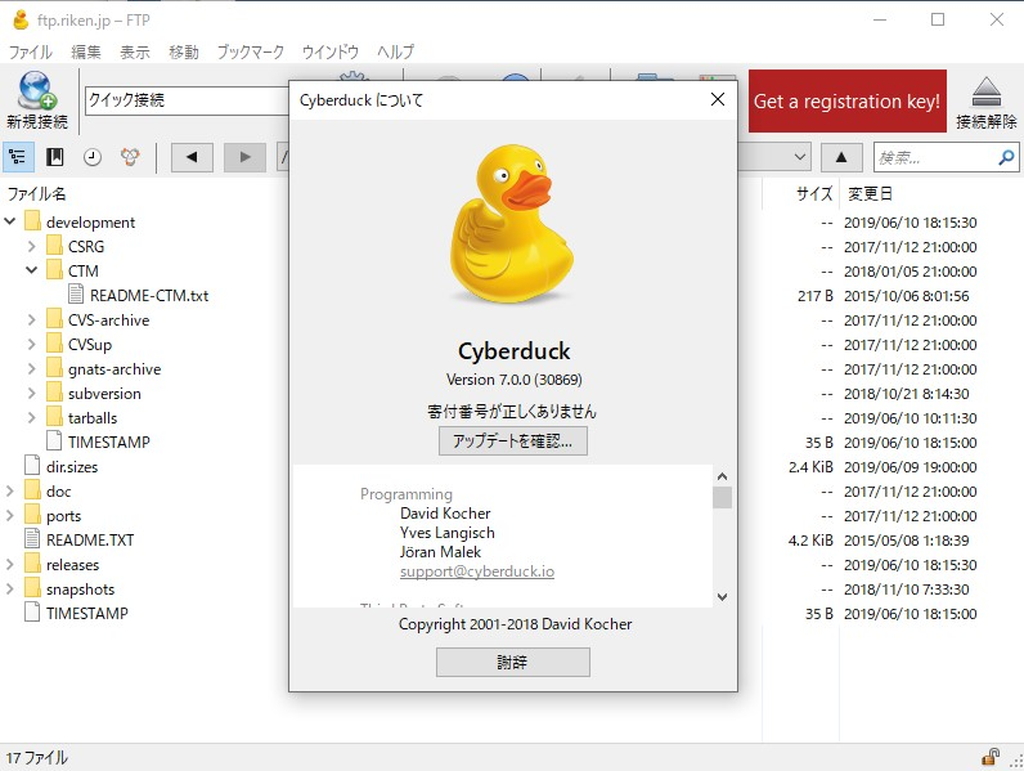Go back with the left arrow button
This screenshot has width=1024, height=771.
[x=192, y=157]
